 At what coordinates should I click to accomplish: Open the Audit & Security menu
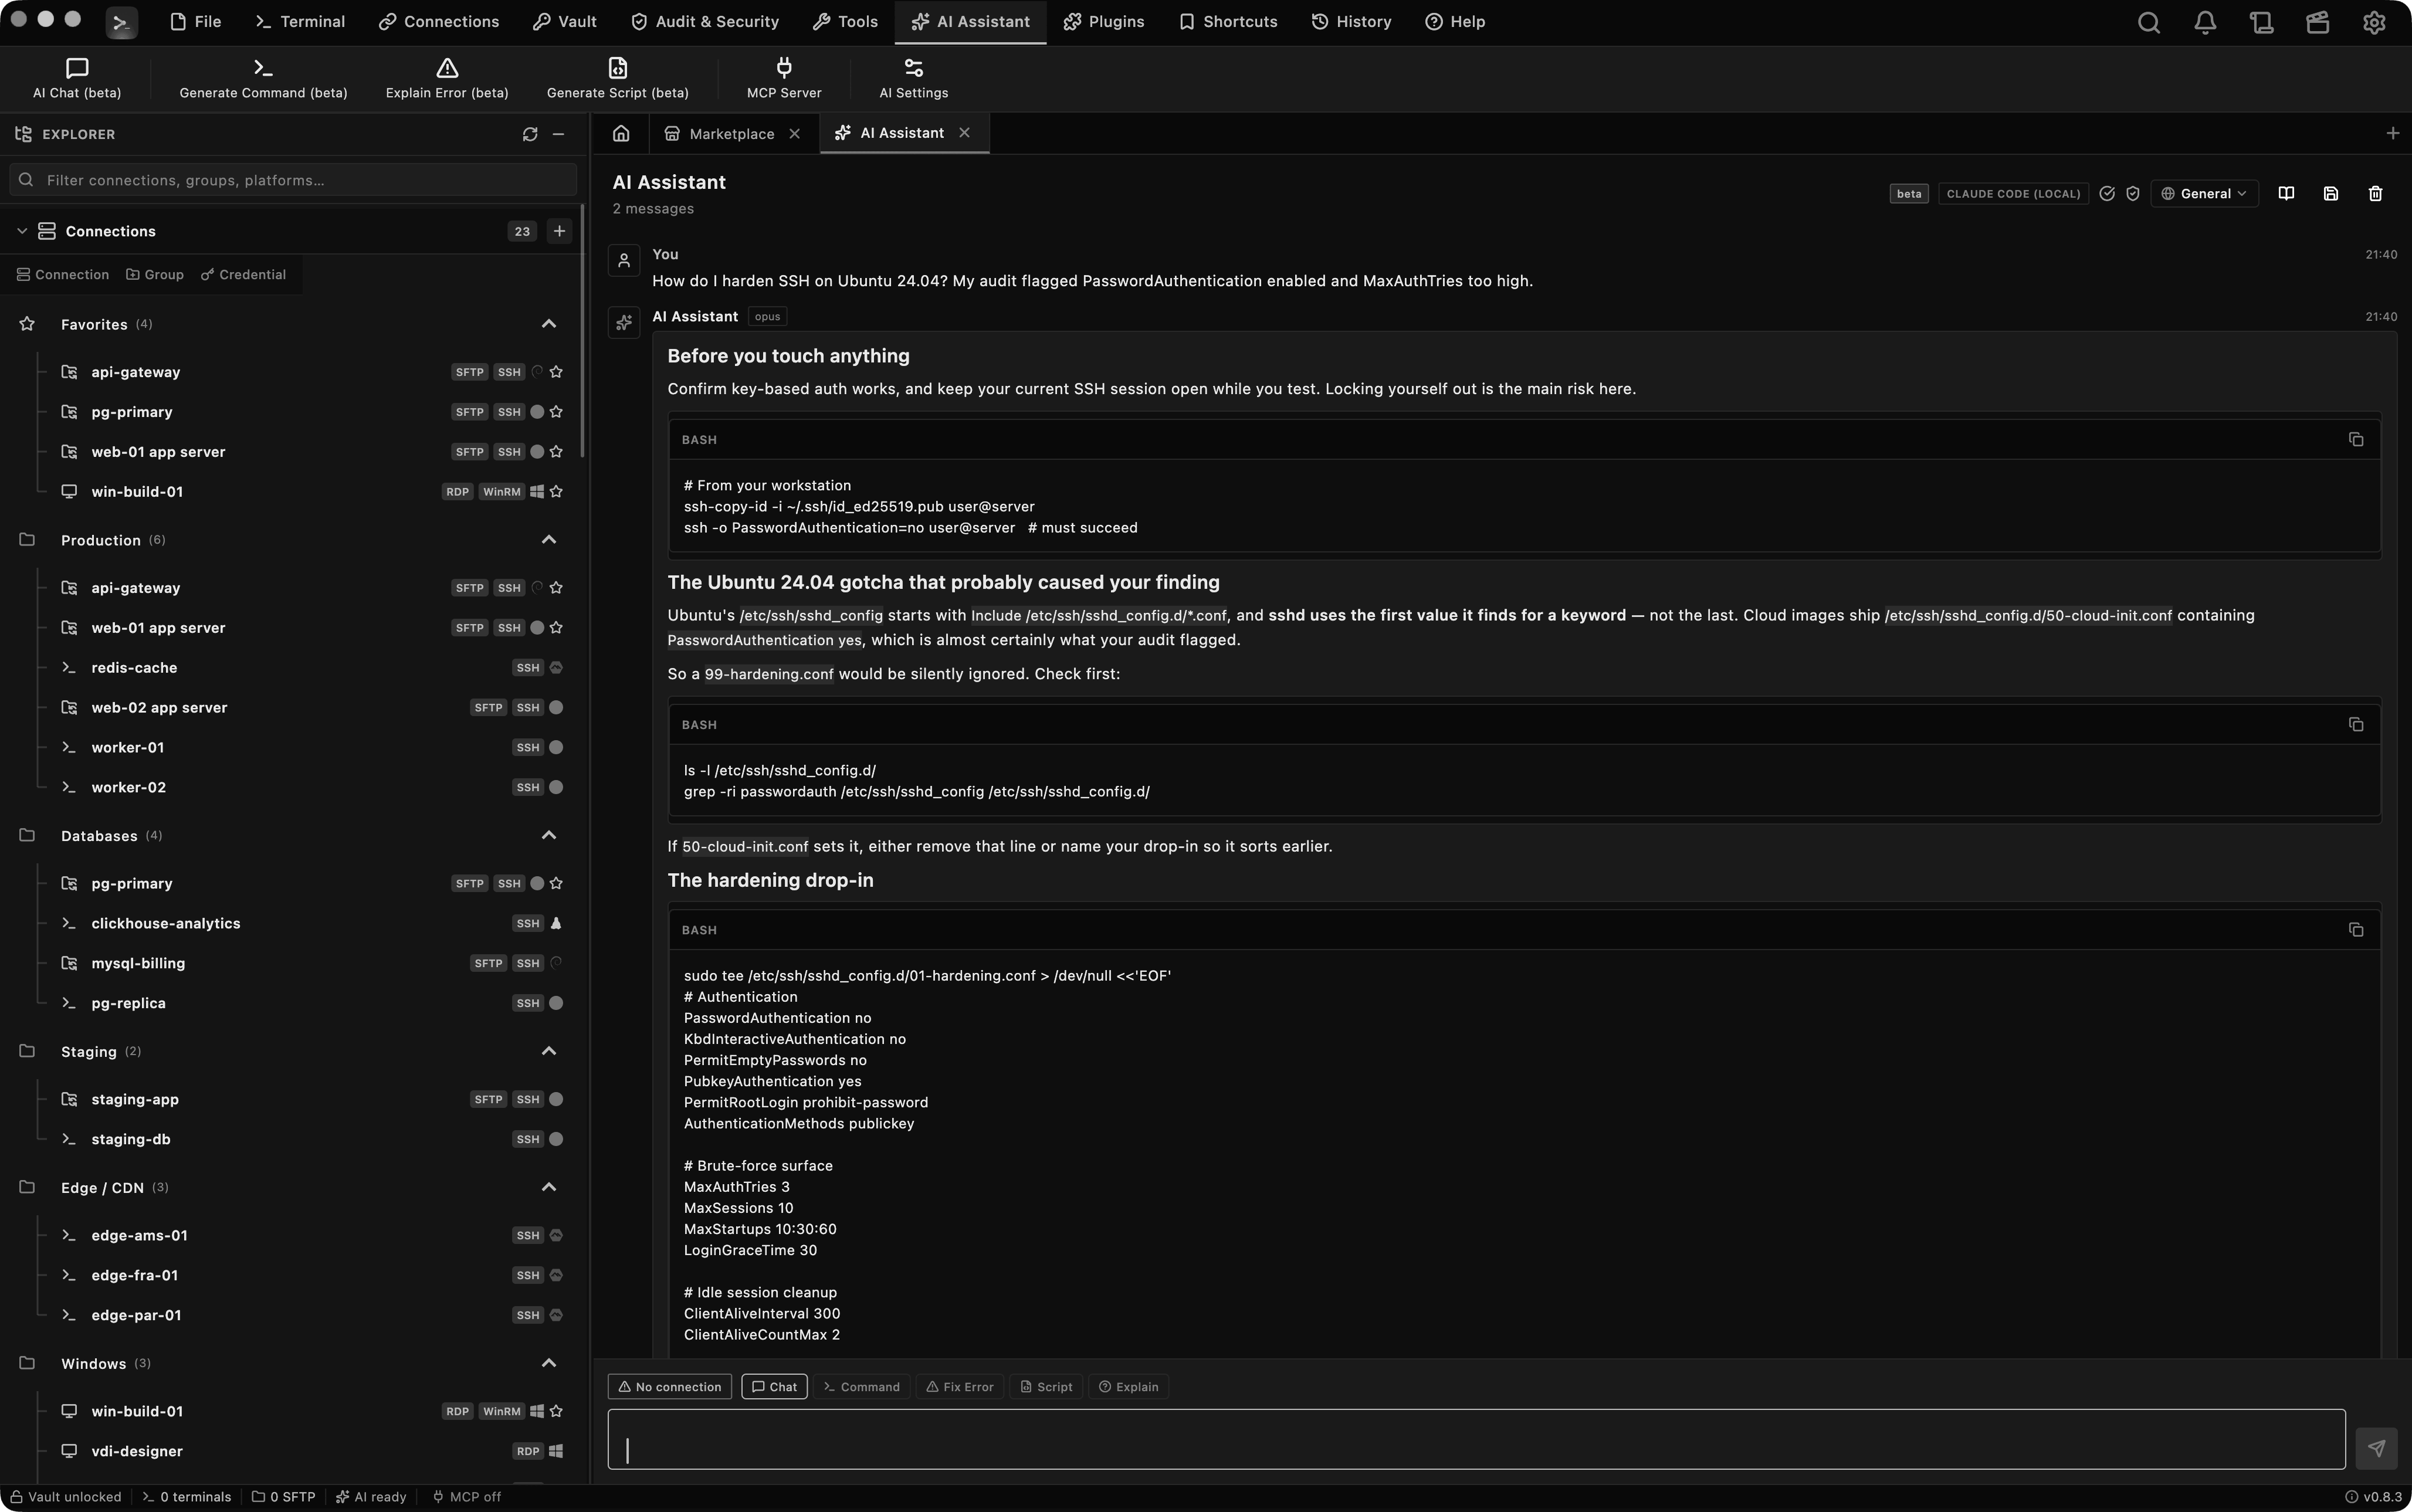coord(705,22)
